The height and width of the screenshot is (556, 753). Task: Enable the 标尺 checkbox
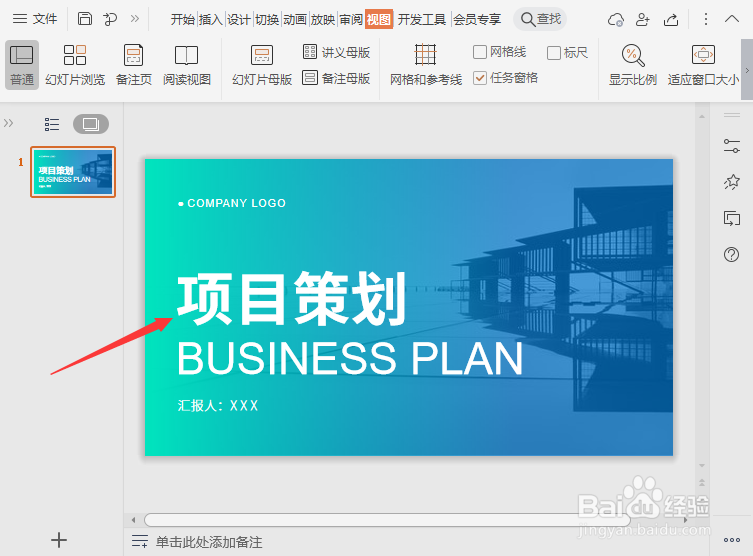554,52
